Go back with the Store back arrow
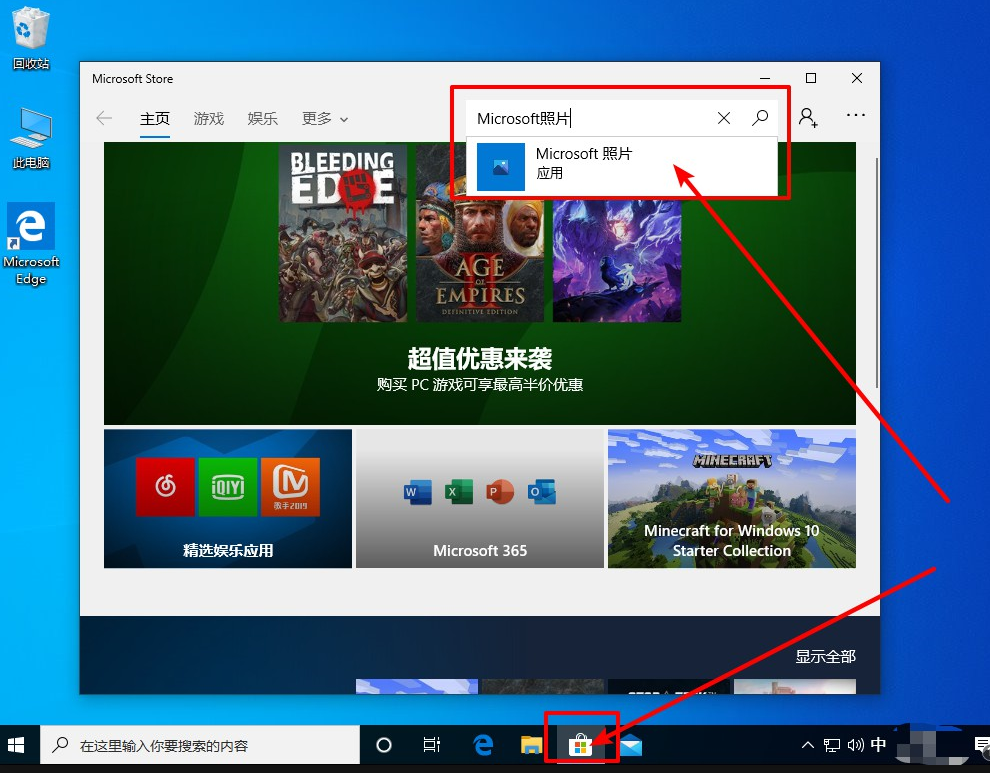 (x=104, y=118)
